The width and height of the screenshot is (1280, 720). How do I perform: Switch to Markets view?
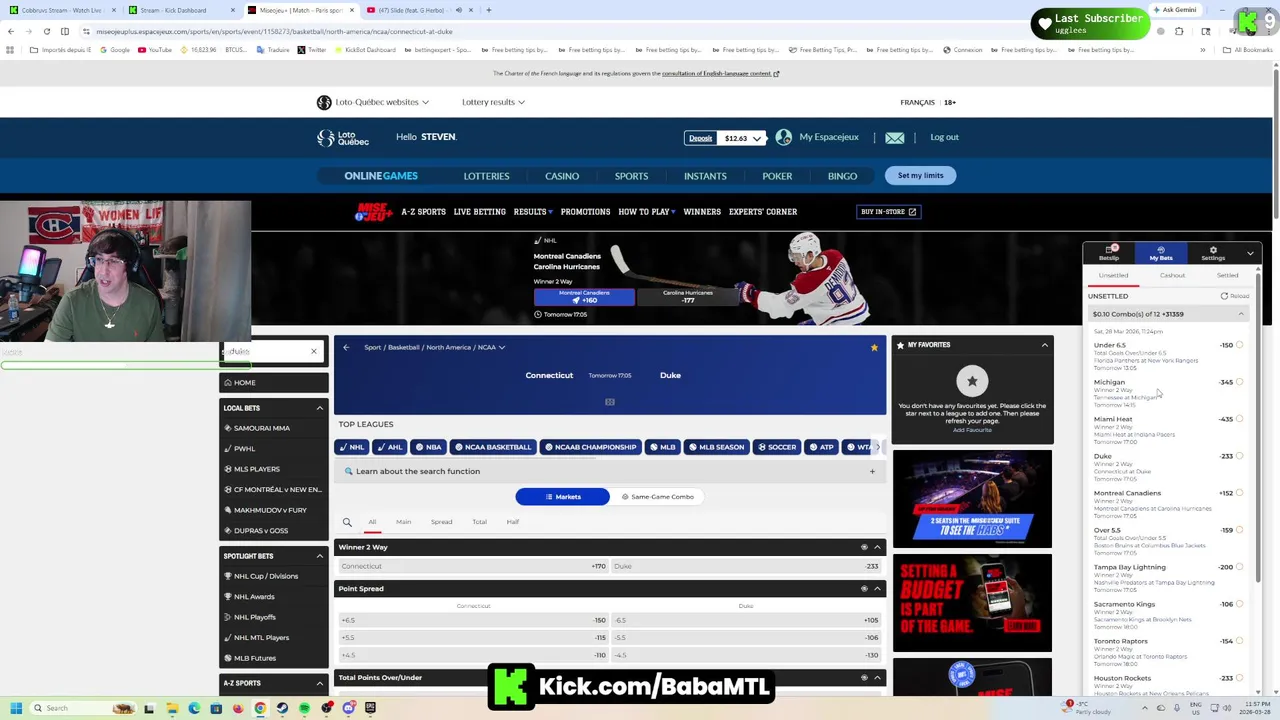point(562,497)
